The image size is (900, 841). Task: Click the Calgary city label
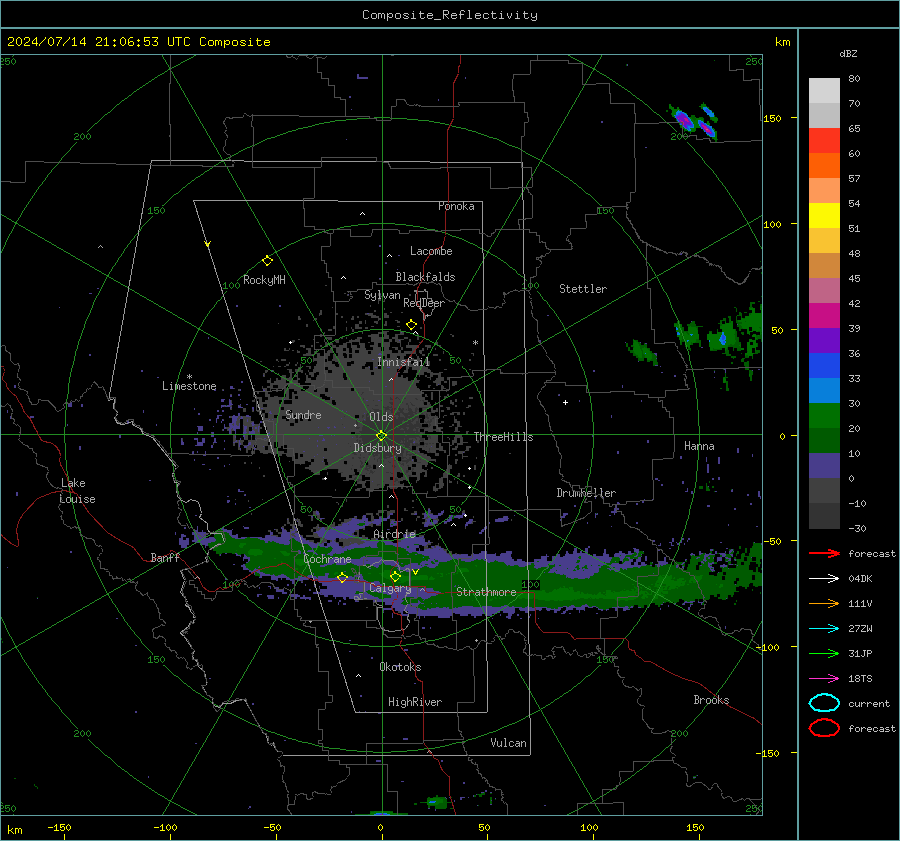pyautogui.click(x=390, y=588)
